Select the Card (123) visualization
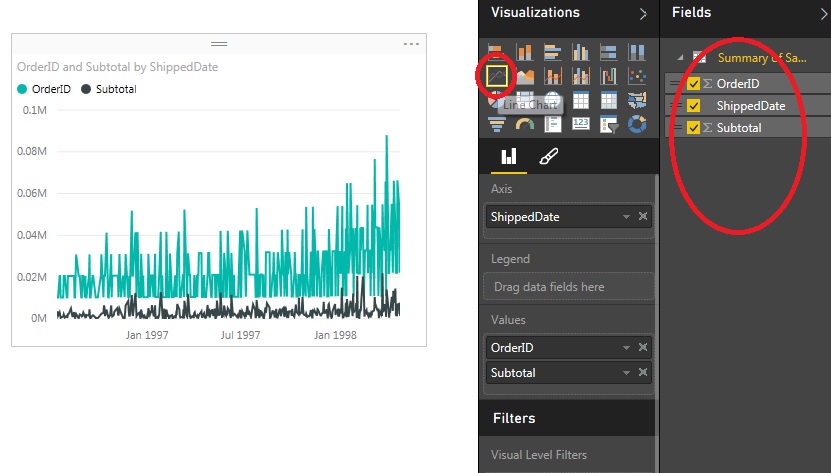This screenshot has width=831, height=473. click(581, 124)
